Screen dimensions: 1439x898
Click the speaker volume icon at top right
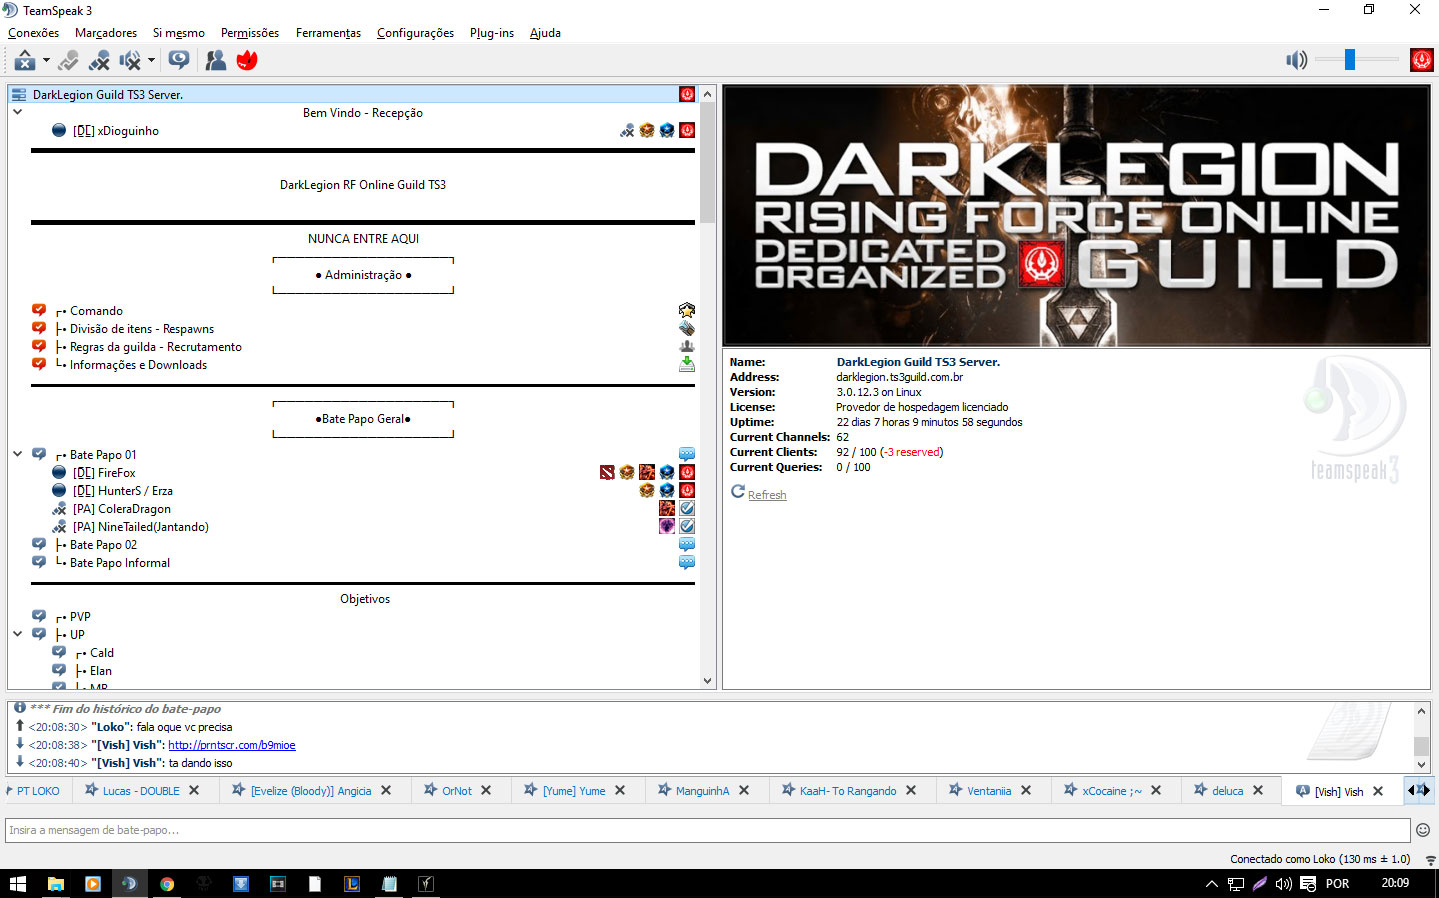pyautogui.click(x=1296, y=60)
